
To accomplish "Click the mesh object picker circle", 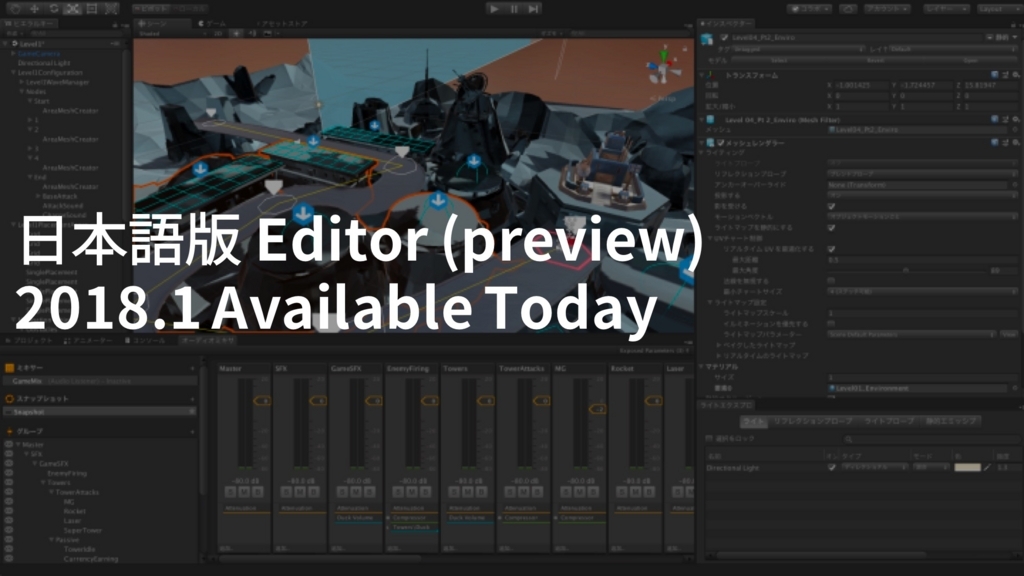I will tap(1016, 130).
